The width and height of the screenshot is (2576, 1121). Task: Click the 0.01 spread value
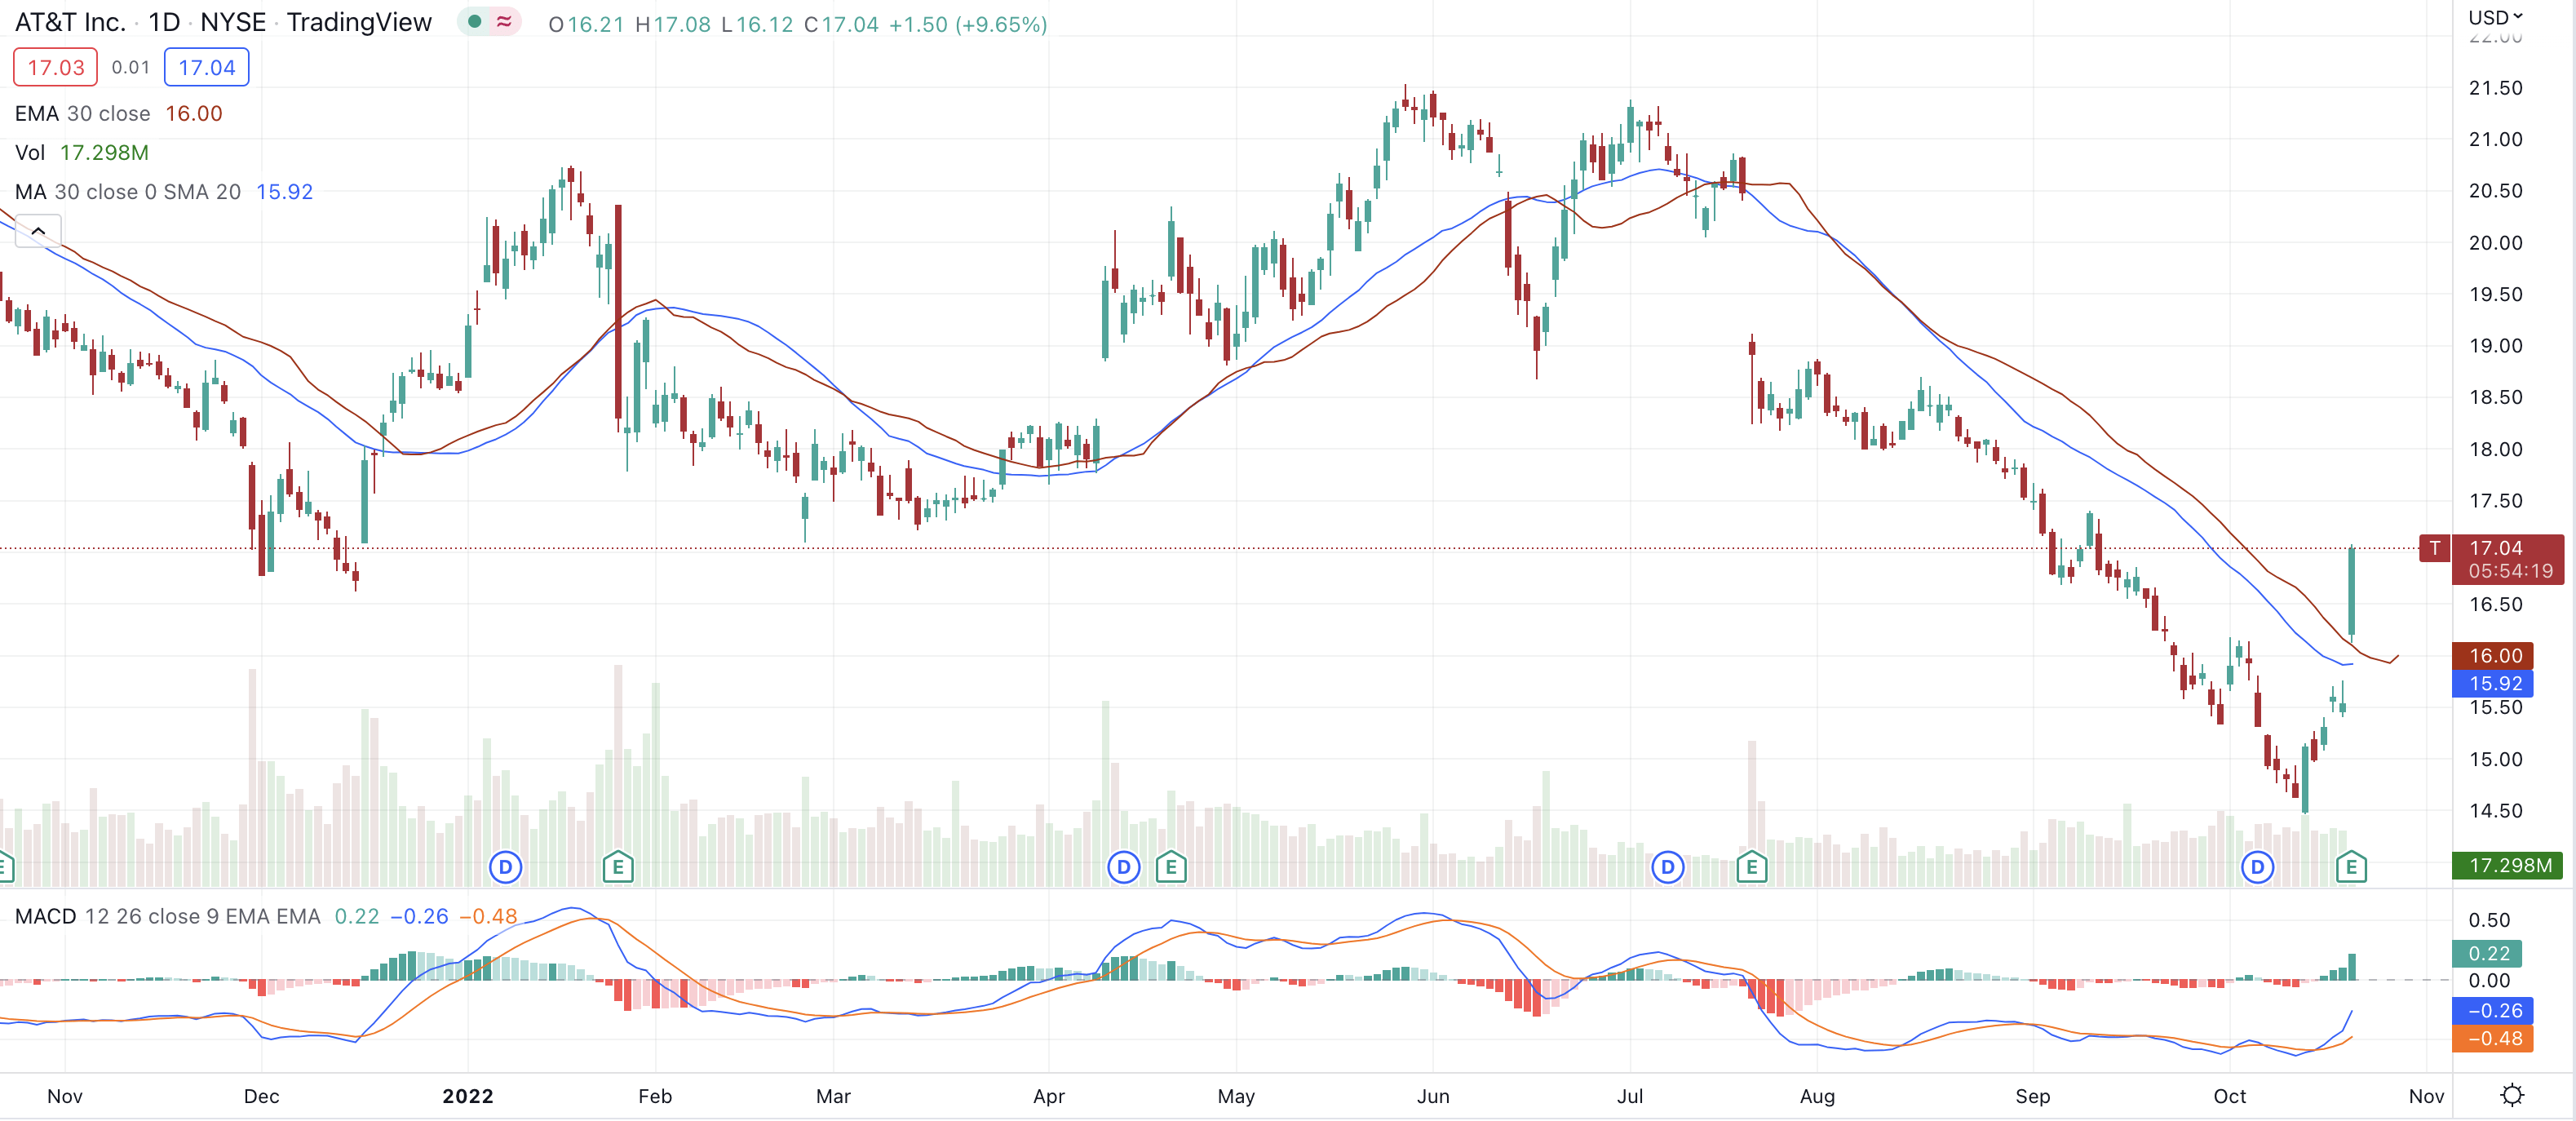131,67
